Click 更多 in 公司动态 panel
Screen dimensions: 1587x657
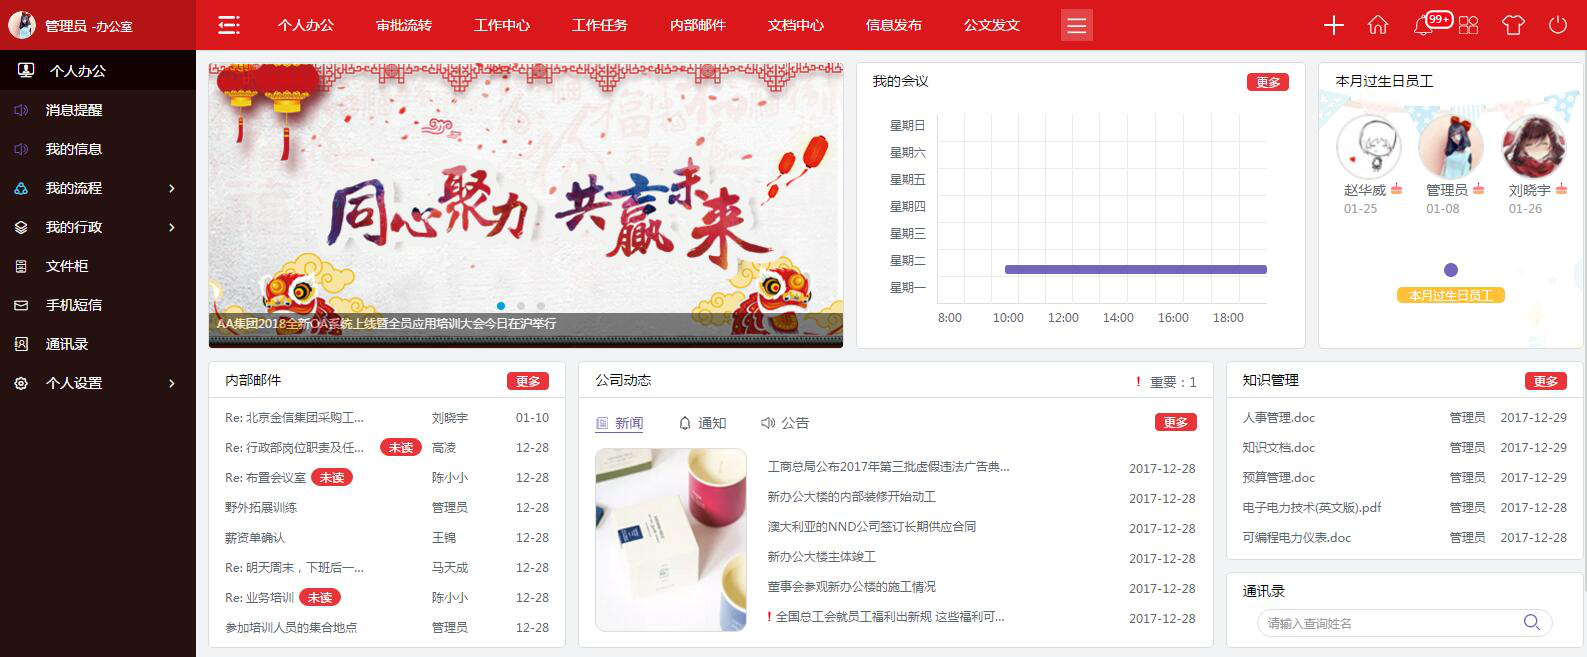point(1176,422)
